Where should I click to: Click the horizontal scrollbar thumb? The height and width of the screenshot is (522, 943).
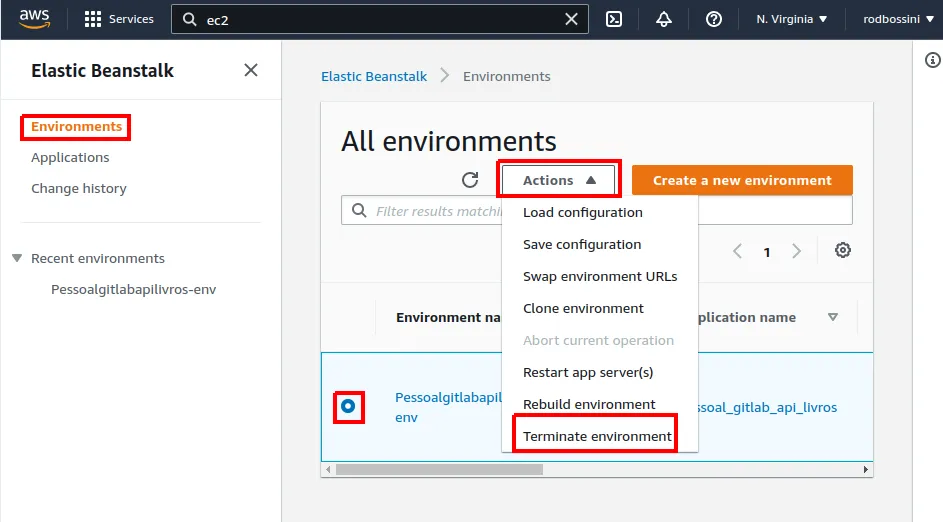click(439, 469)
